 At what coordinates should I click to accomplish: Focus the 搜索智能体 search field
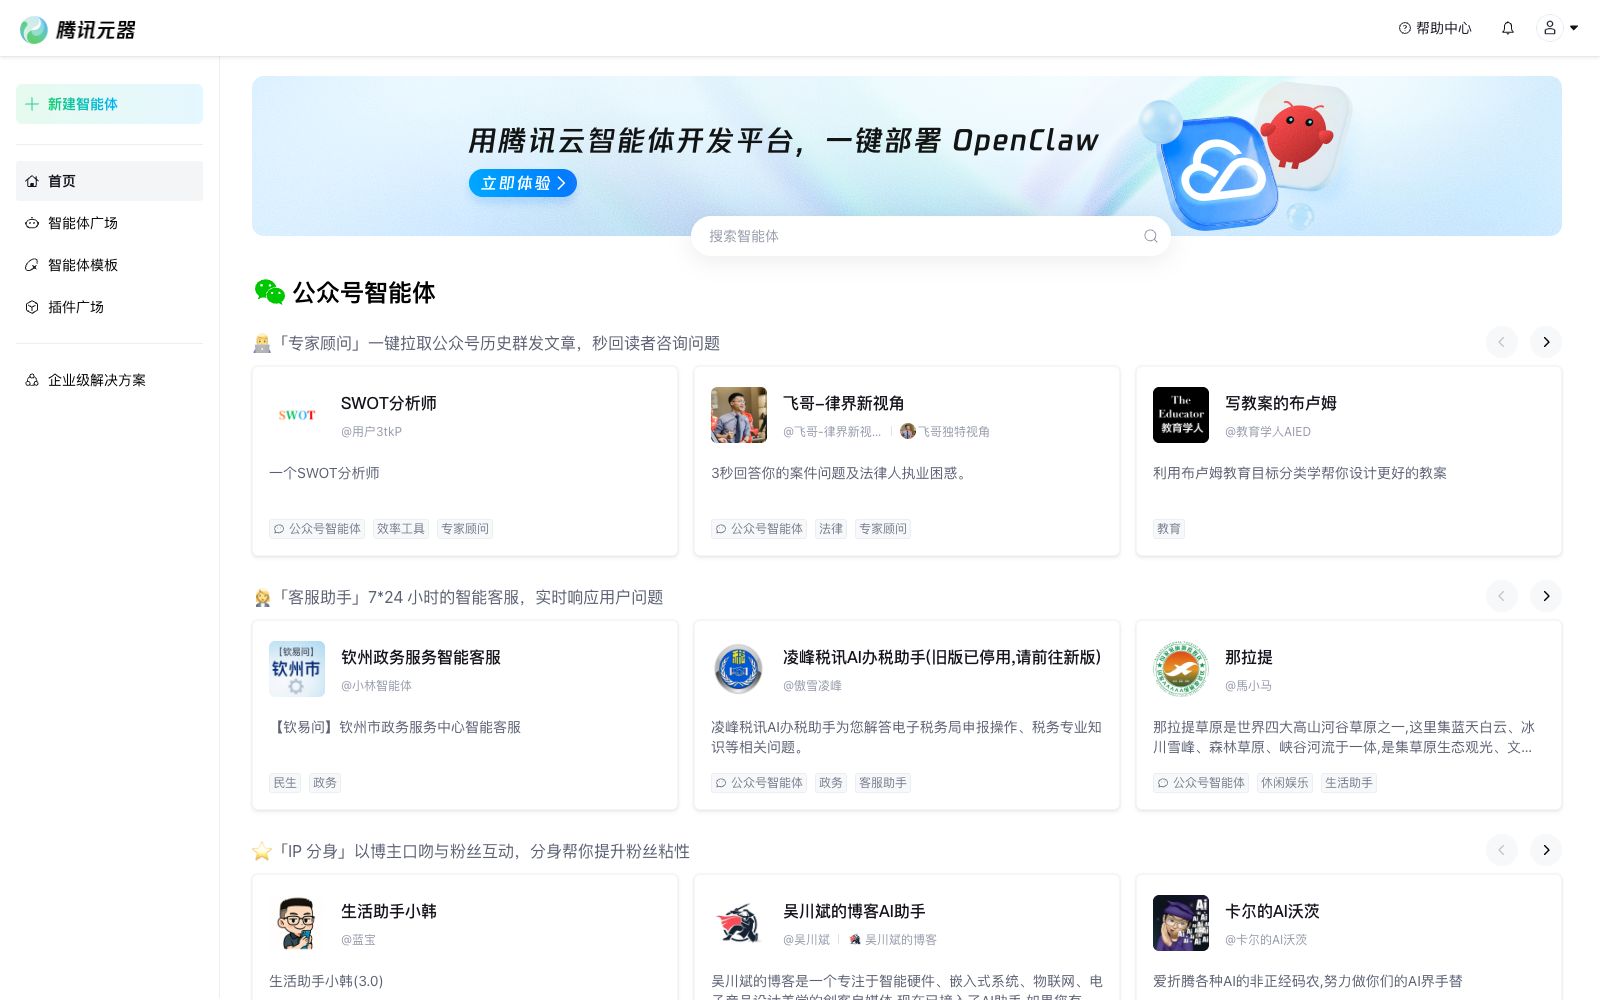[x=930, y=236]
